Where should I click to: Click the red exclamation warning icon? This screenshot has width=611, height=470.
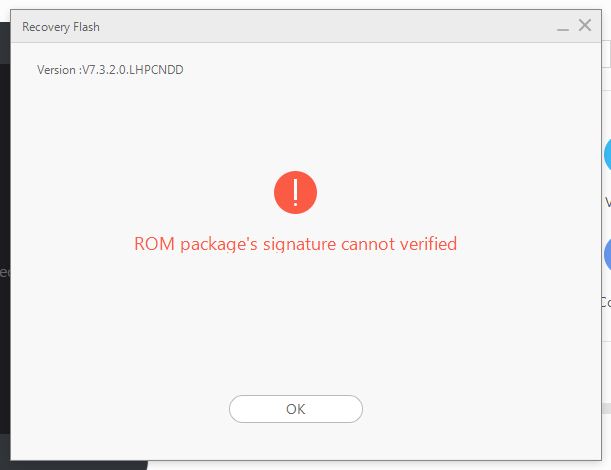pos(295,193)
